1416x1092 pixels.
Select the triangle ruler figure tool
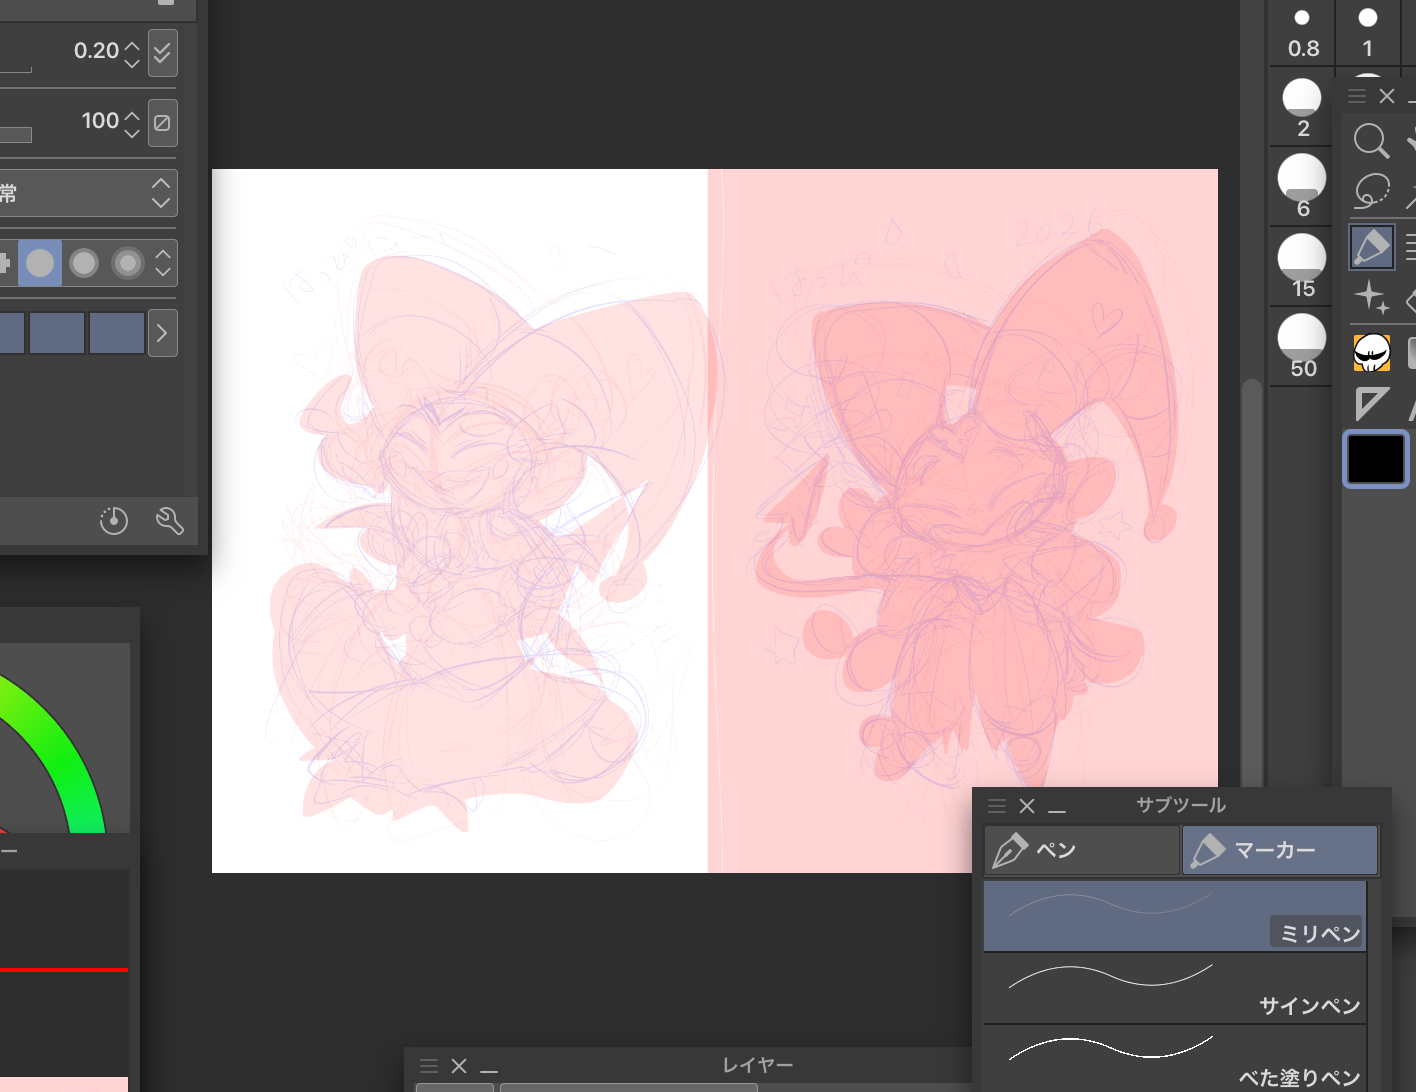[x=1371, y=404]
